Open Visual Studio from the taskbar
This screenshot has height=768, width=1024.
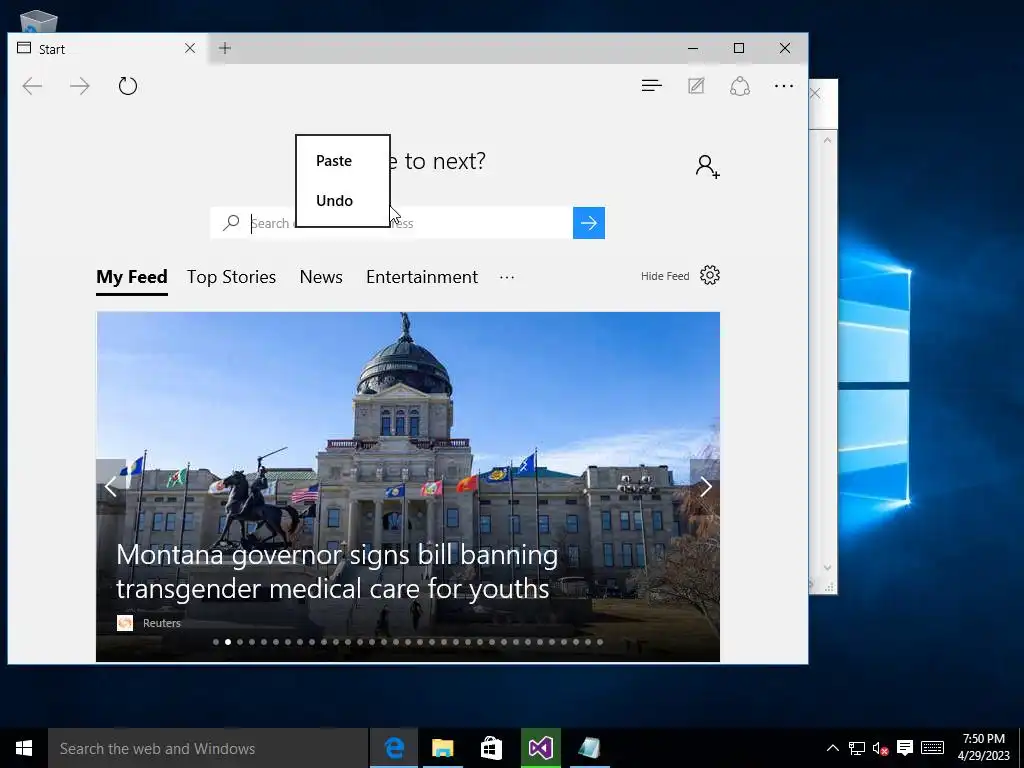pos(541,748)
